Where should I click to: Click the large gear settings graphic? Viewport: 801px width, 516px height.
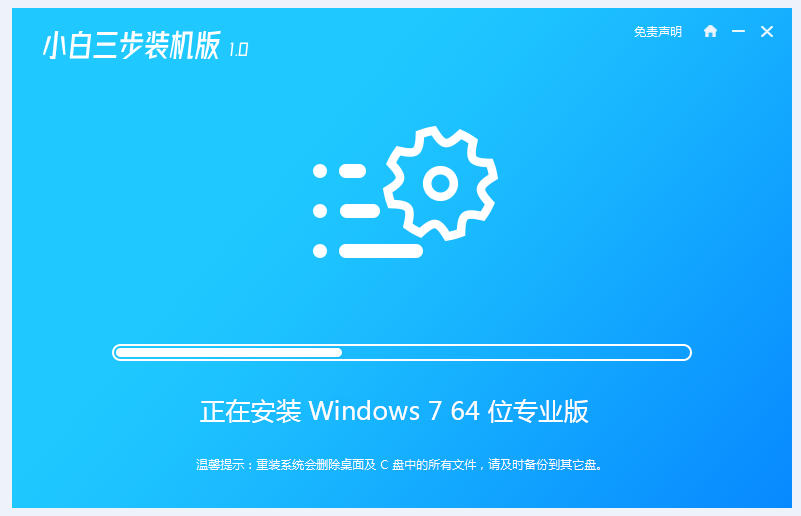(440, 183)
